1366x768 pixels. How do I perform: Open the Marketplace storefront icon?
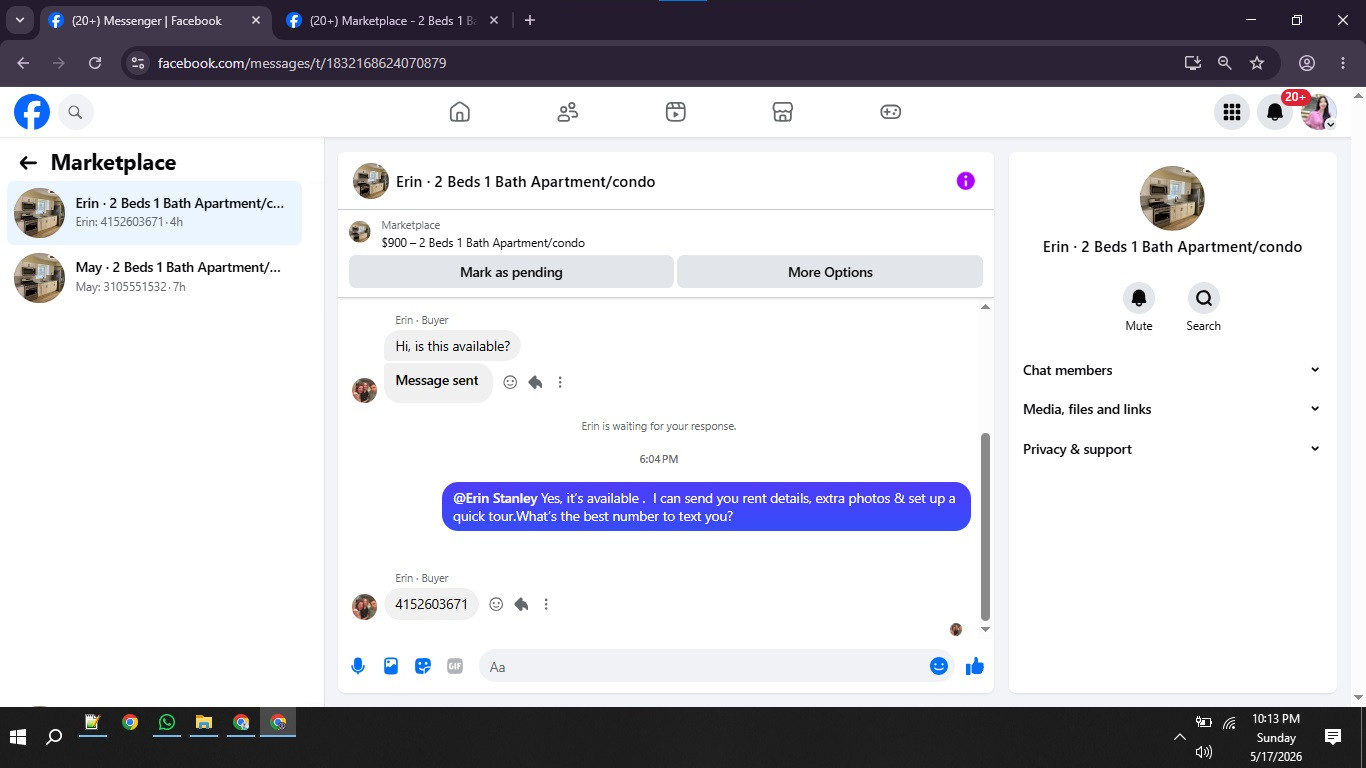[x=783, y=112]
